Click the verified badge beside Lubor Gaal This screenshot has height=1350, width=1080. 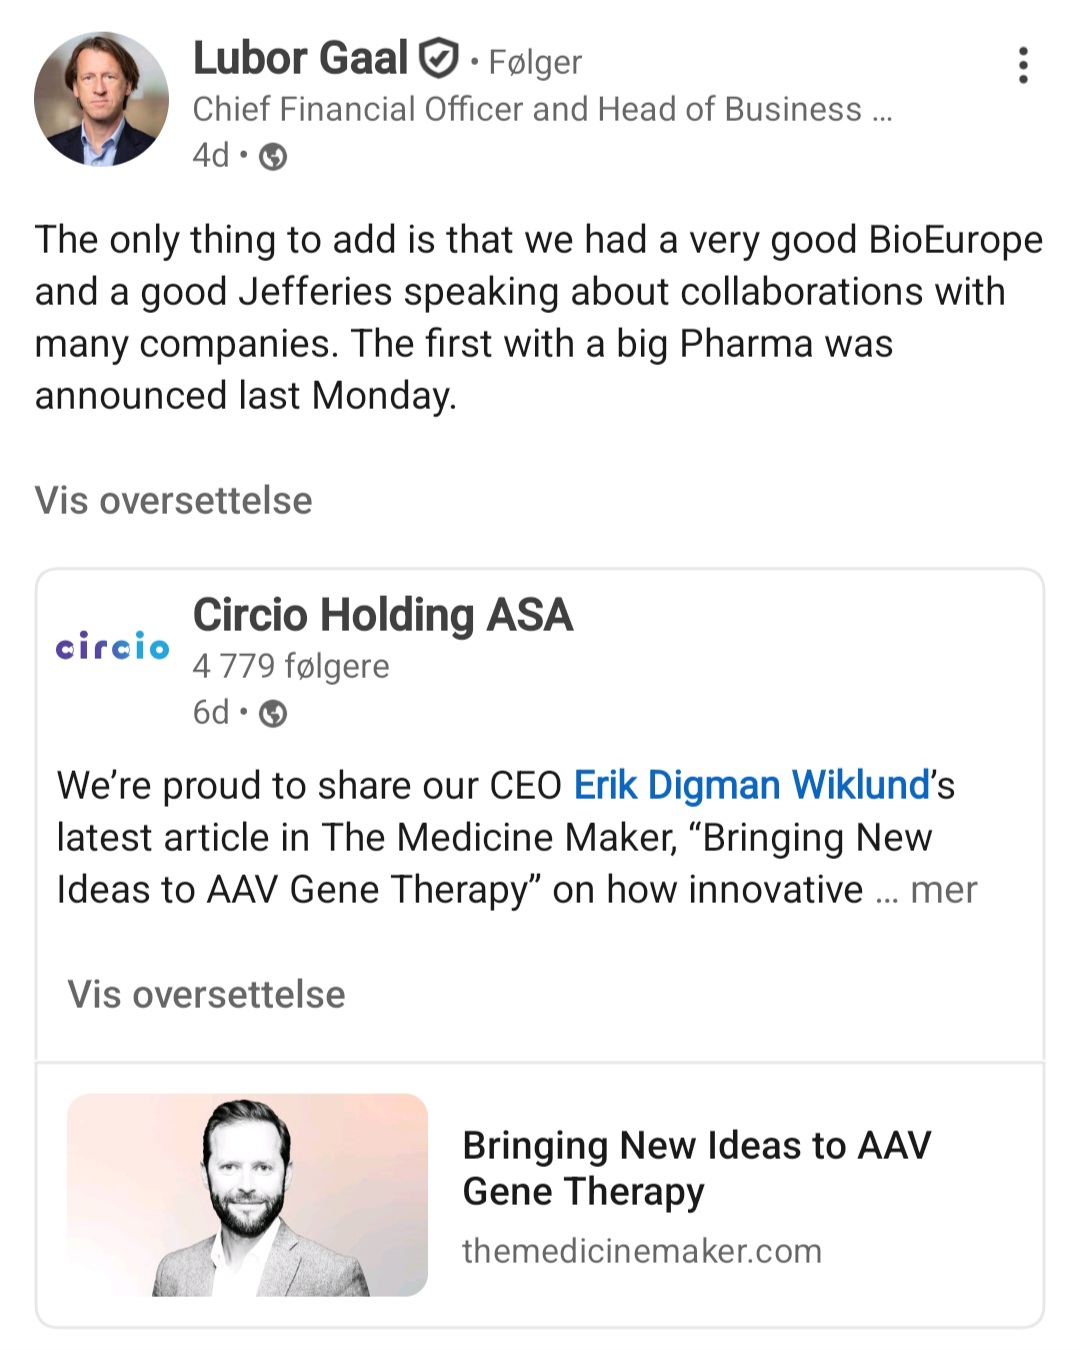[438, 59]
